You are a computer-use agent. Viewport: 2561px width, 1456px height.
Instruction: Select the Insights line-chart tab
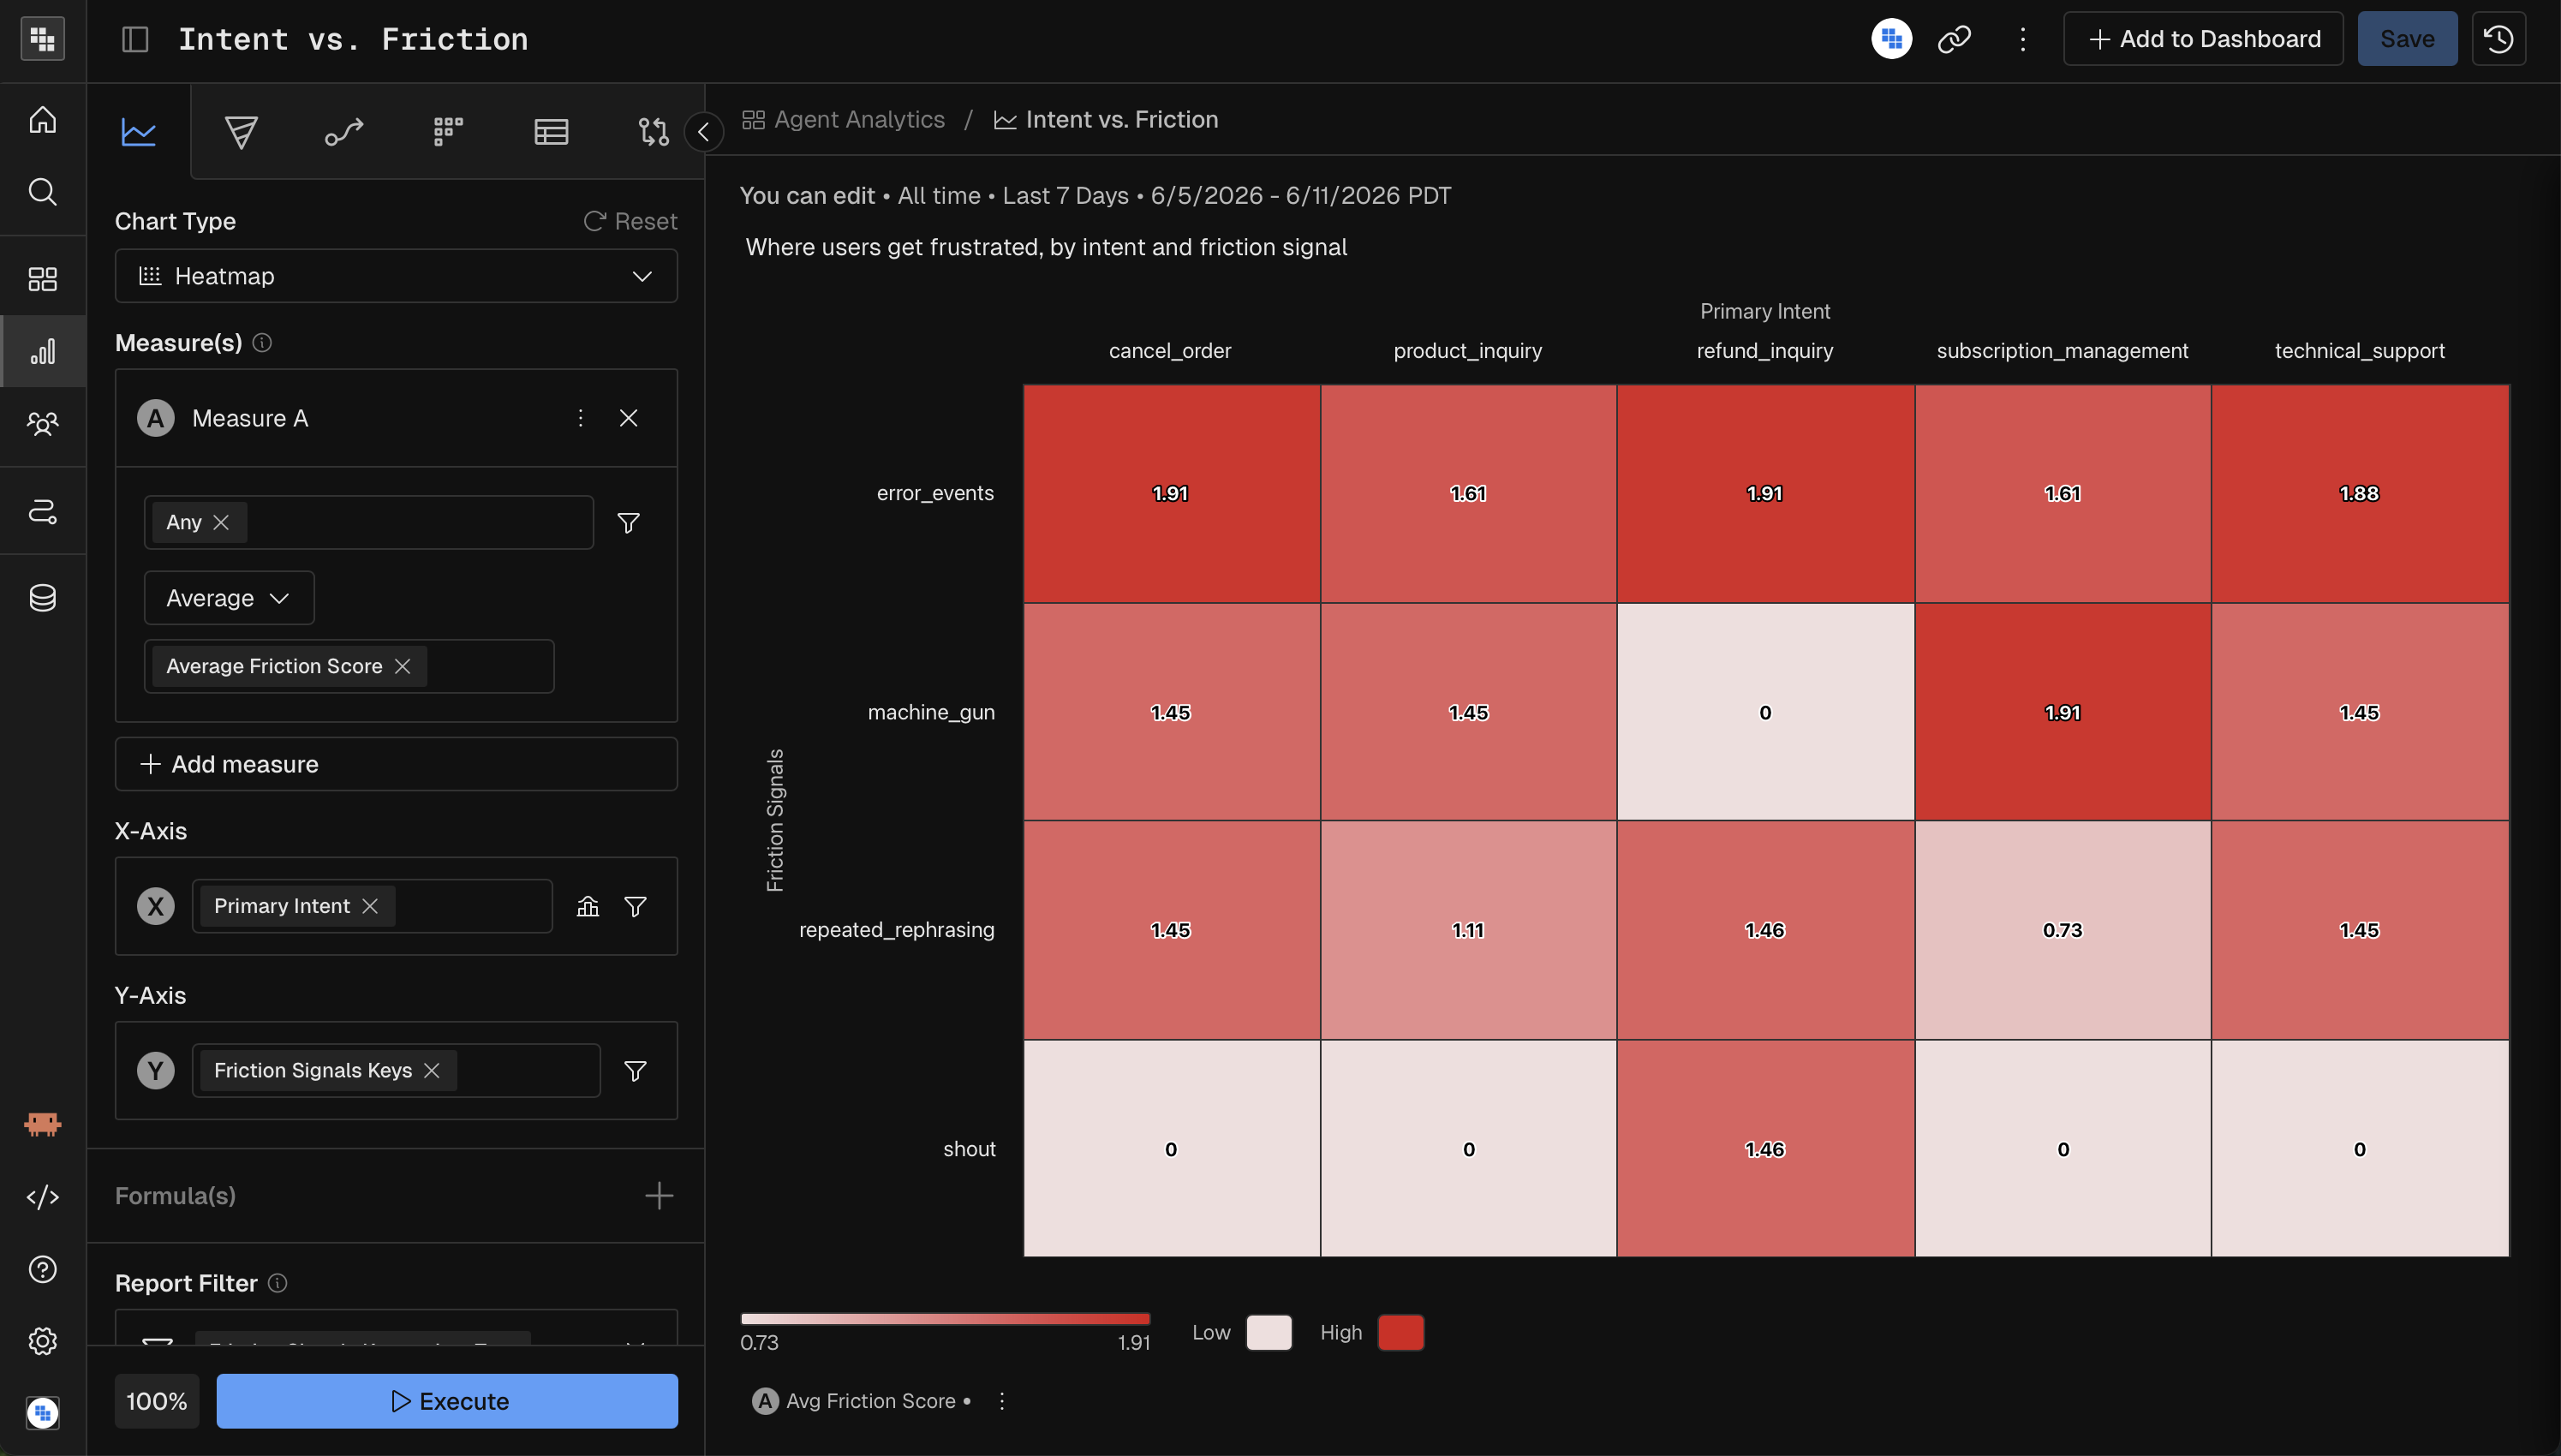[x=138, y=131]
